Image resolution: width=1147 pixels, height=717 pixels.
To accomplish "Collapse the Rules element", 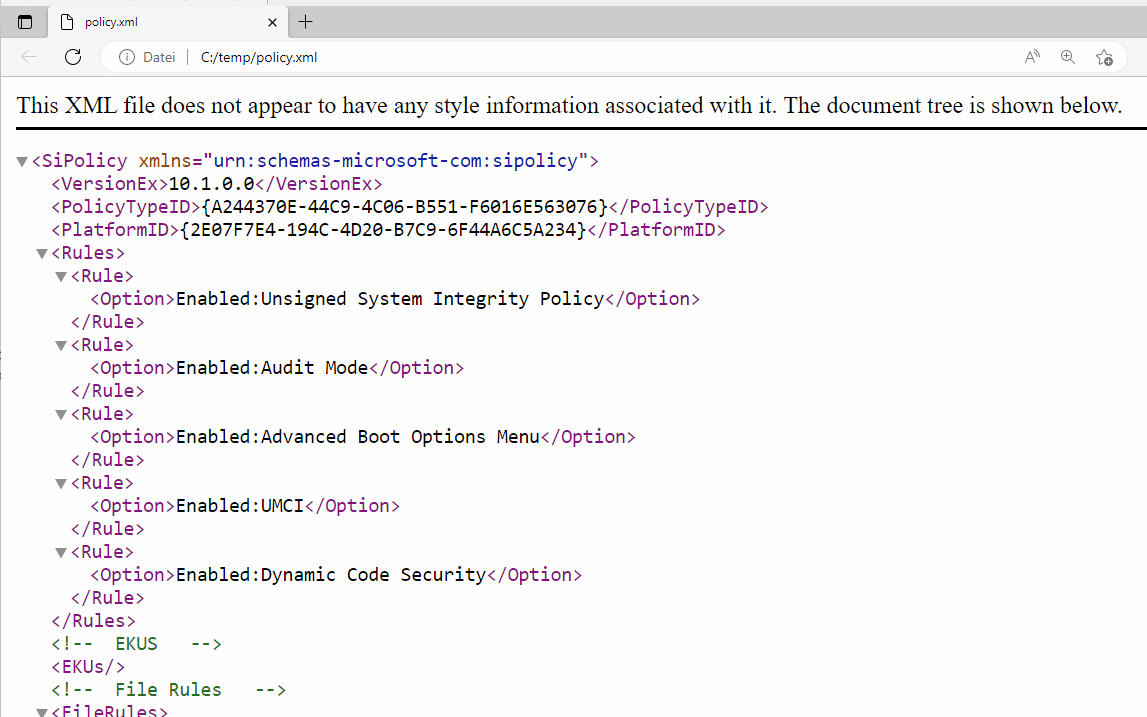I will click(41, 253).
